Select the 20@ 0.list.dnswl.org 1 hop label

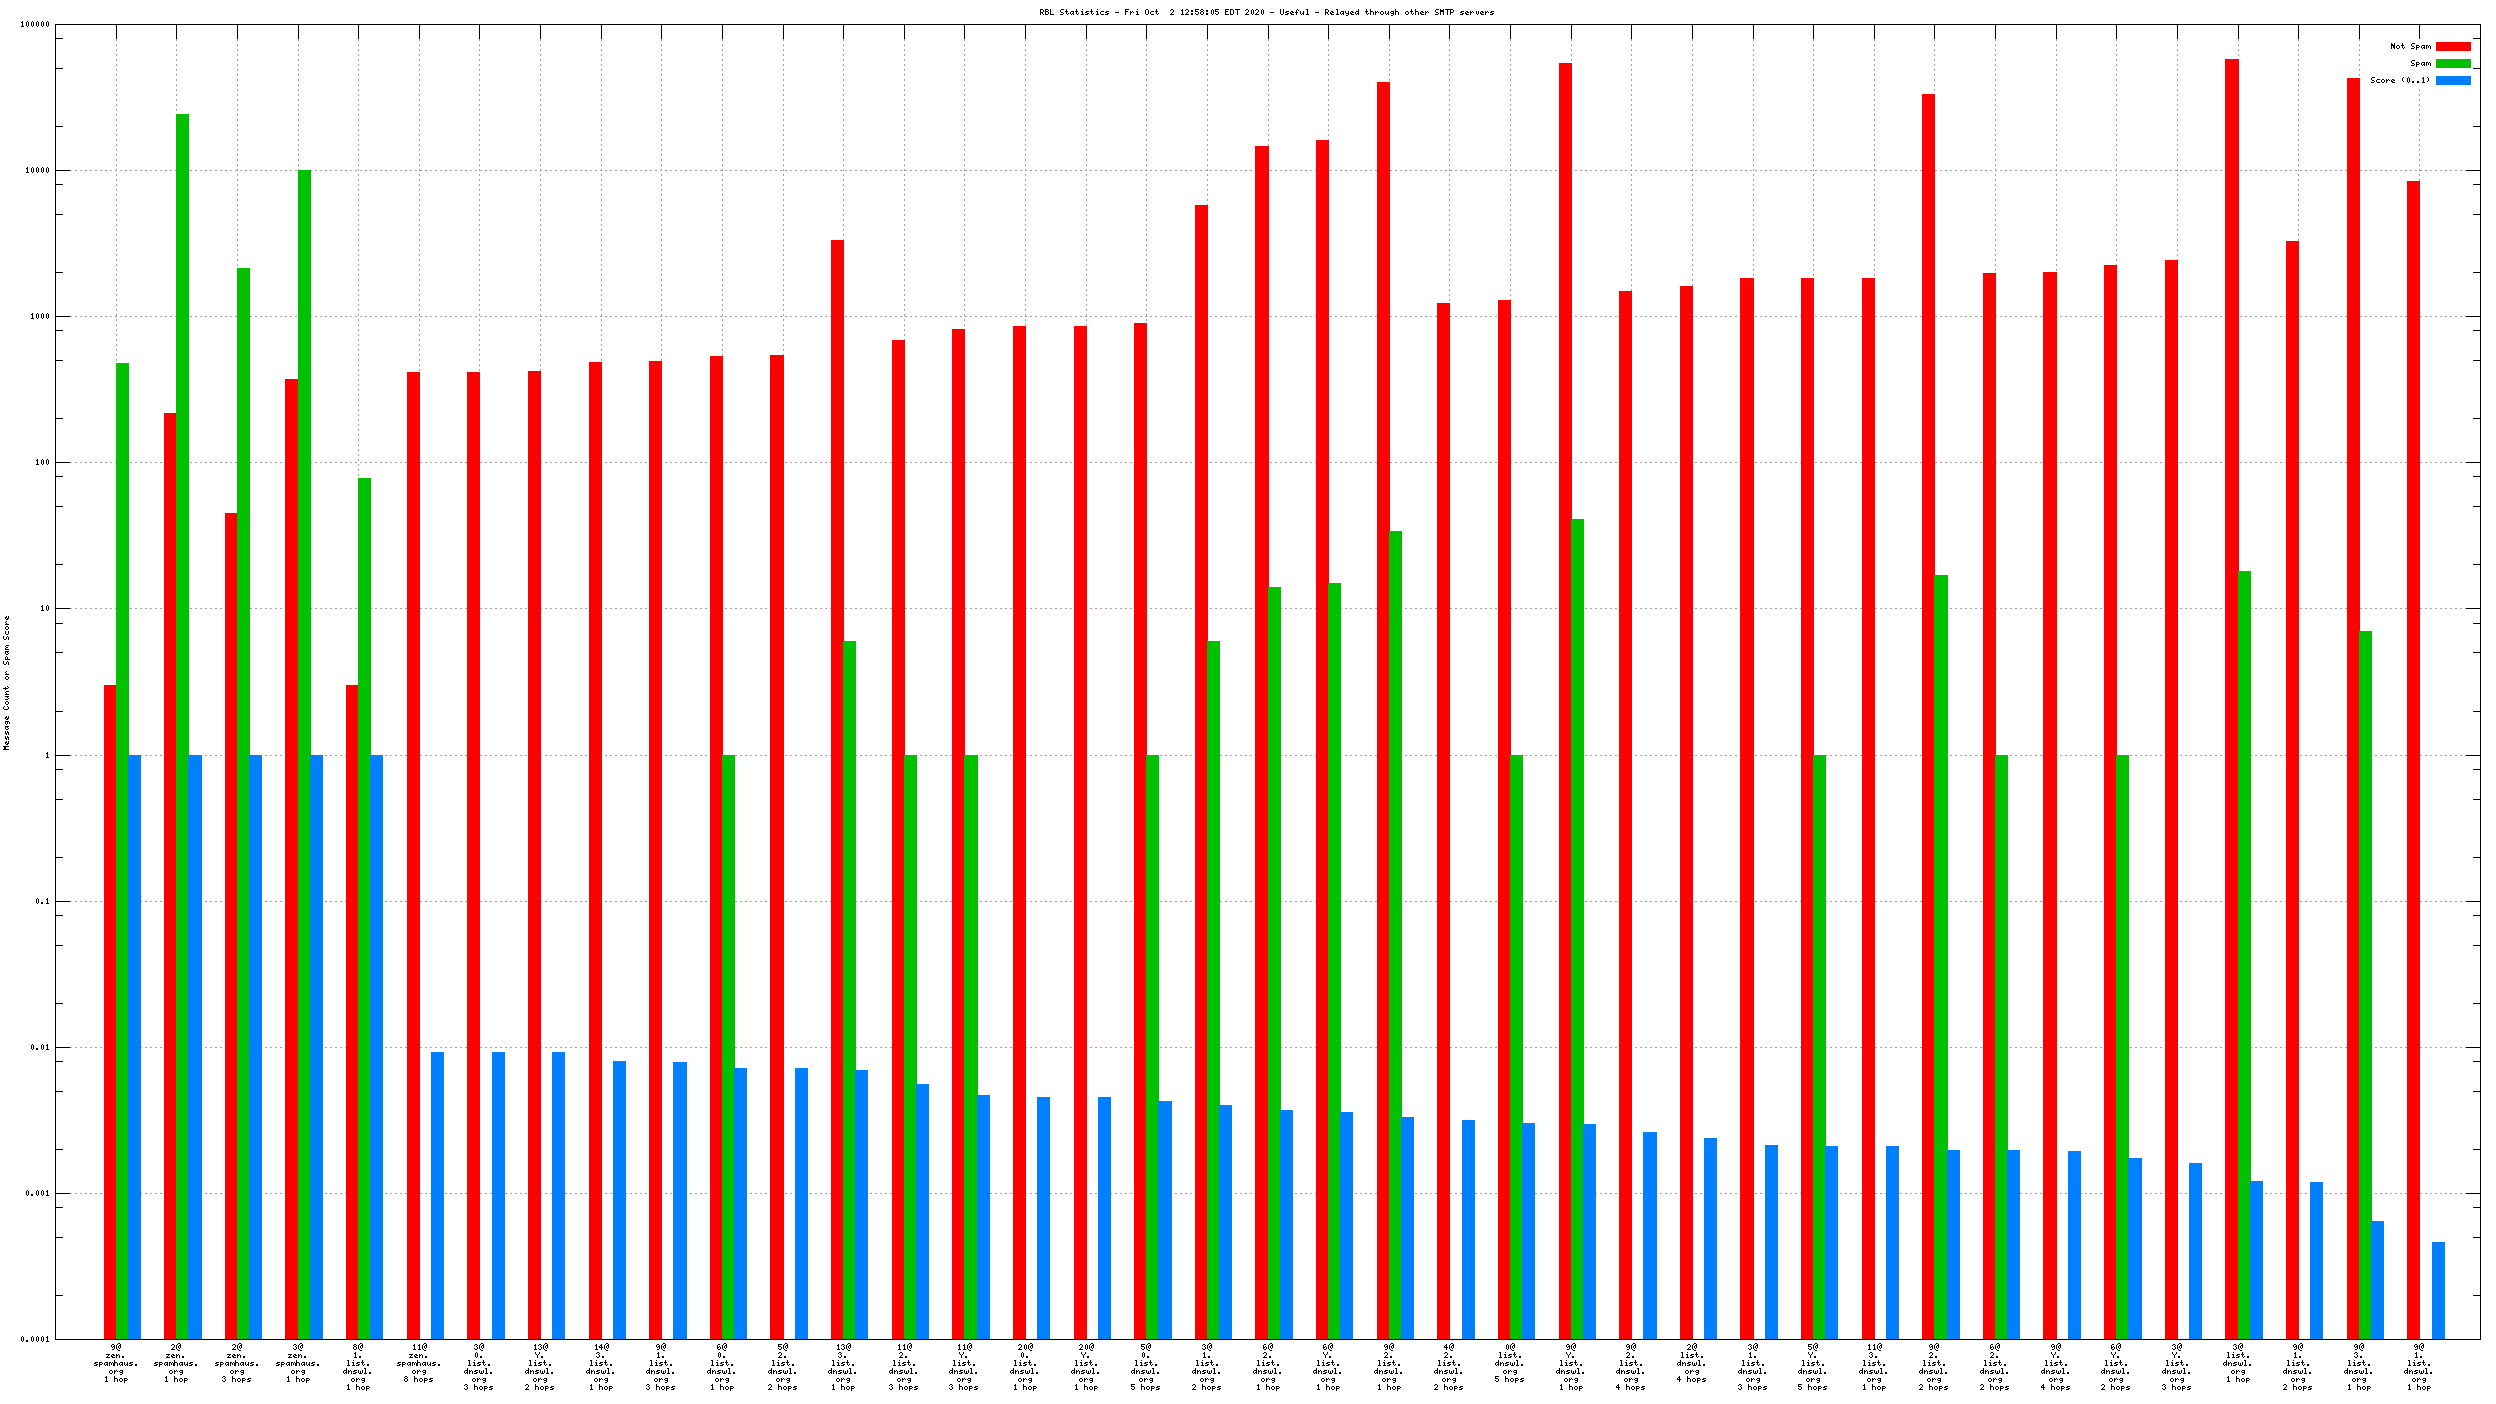pos(1025,1367)
